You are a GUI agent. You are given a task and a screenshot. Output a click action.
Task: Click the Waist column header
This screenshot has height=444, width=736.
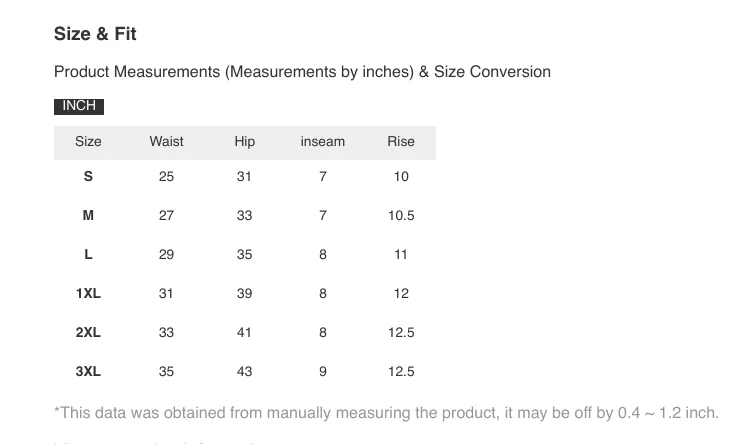[166, 142]
